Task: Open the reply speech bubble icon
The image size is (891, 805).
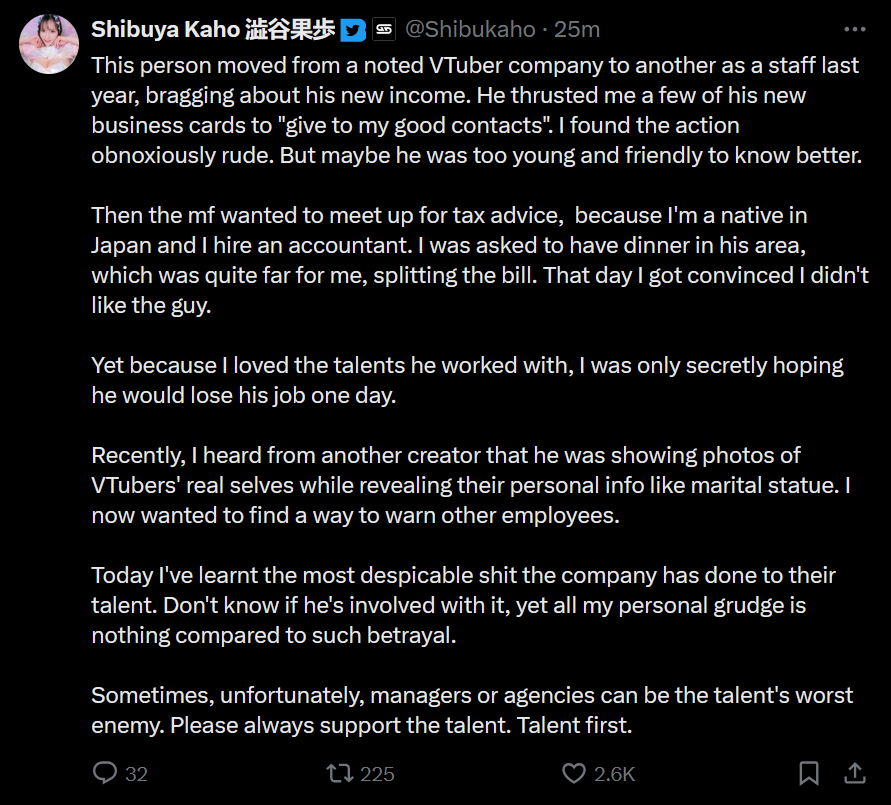Action: pos(106,773)
